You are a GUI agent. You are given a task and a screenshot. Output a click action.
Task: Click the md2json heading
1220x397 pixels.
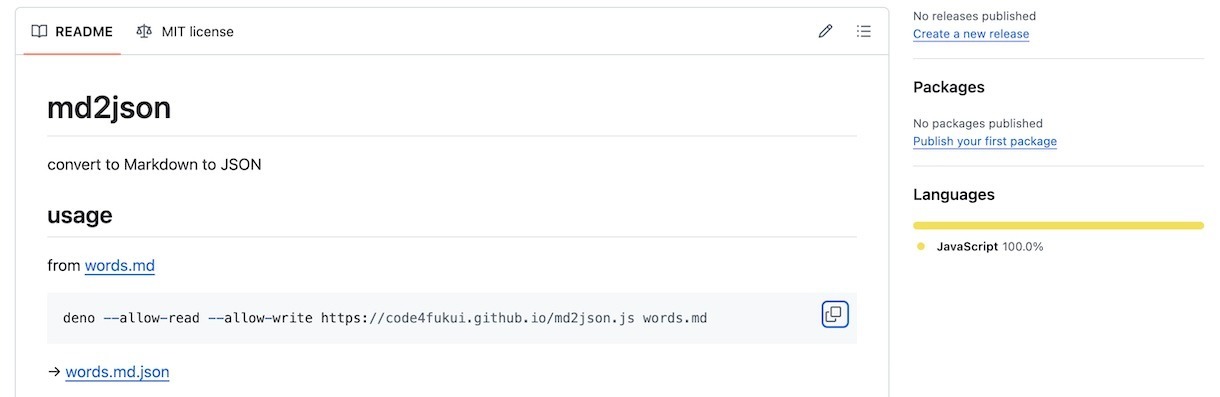click(x=109, y=107)
